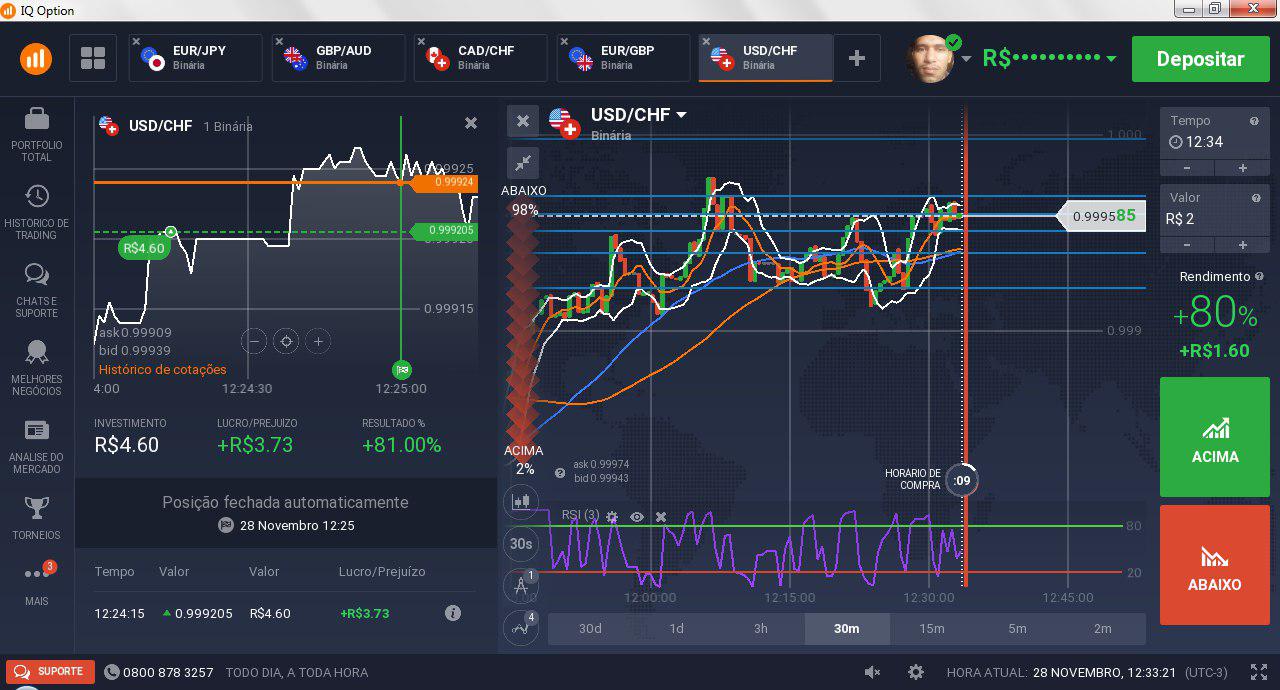Expand the profile avatar menu
The image size is (1280, 690).
(x=966, y=58)
